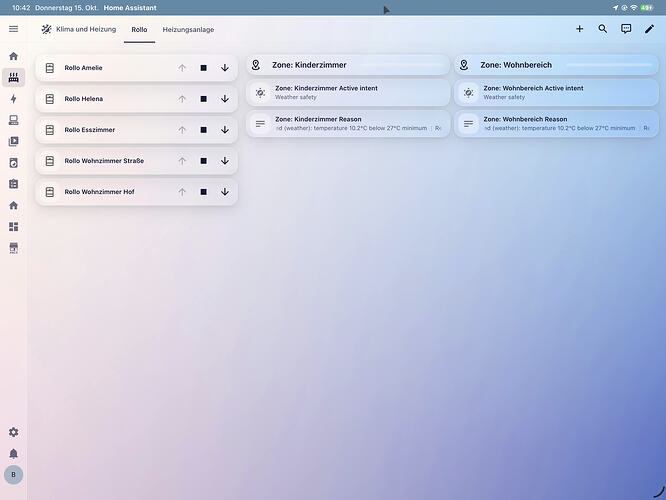This screenshot has height=500, width=666.
Task: Click Zone: Kinderzimmer Active intent label
Action: [326, 88]
